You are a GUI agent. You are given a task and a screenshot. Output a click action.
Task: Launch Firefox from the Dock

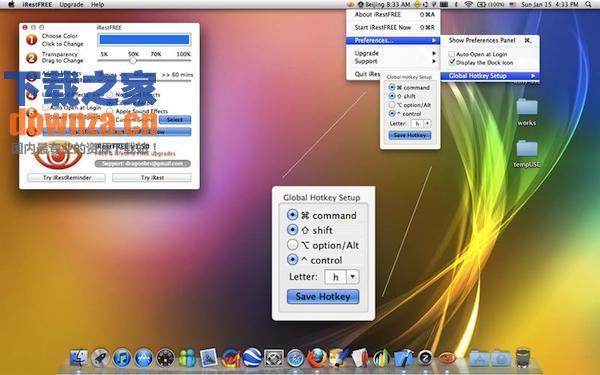click(317, 359)
